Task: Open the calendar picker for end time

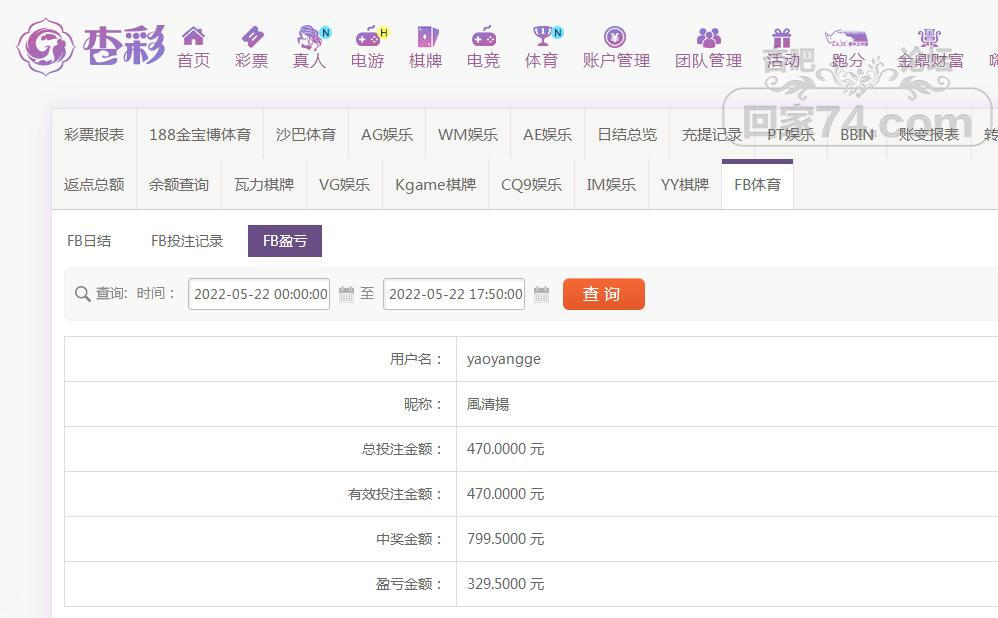Action: coord(541,293)
